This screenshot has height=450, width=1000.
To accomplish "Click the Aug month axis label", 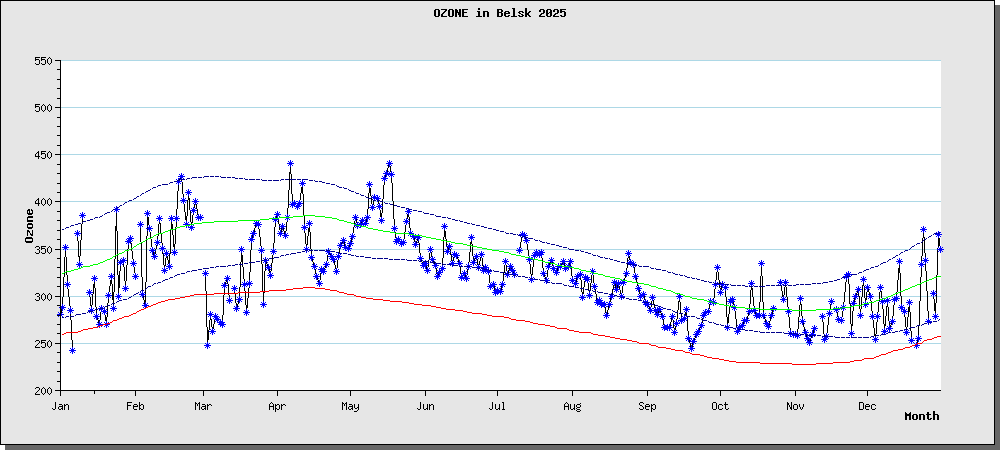I will tap(572, 406).
